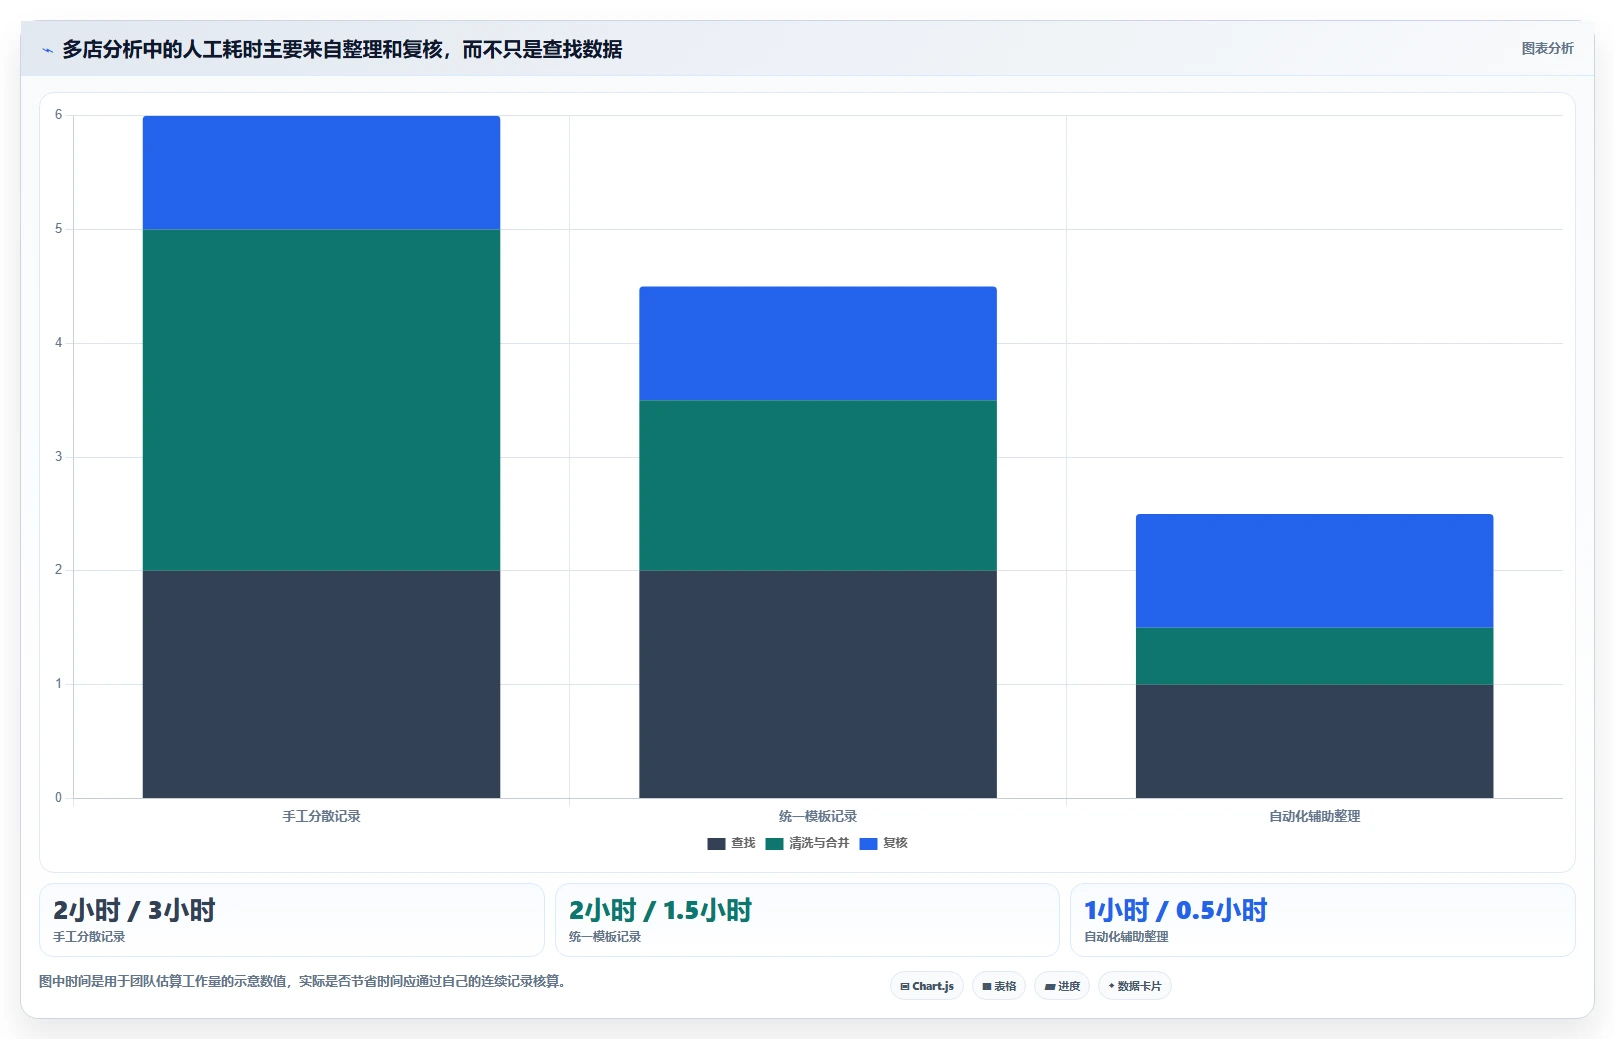Click the dark 查找 segment of 手工分散记录 bar
The width and height of the screenshot is (1615, 1039).
(321, 684)
